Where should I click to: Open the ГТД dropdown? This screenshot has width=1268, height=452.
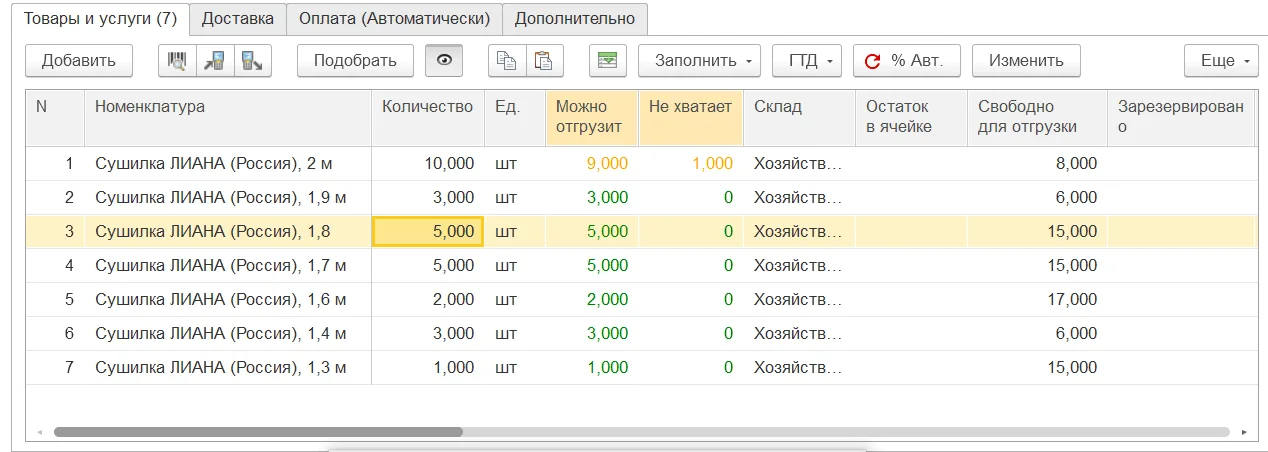807,60
